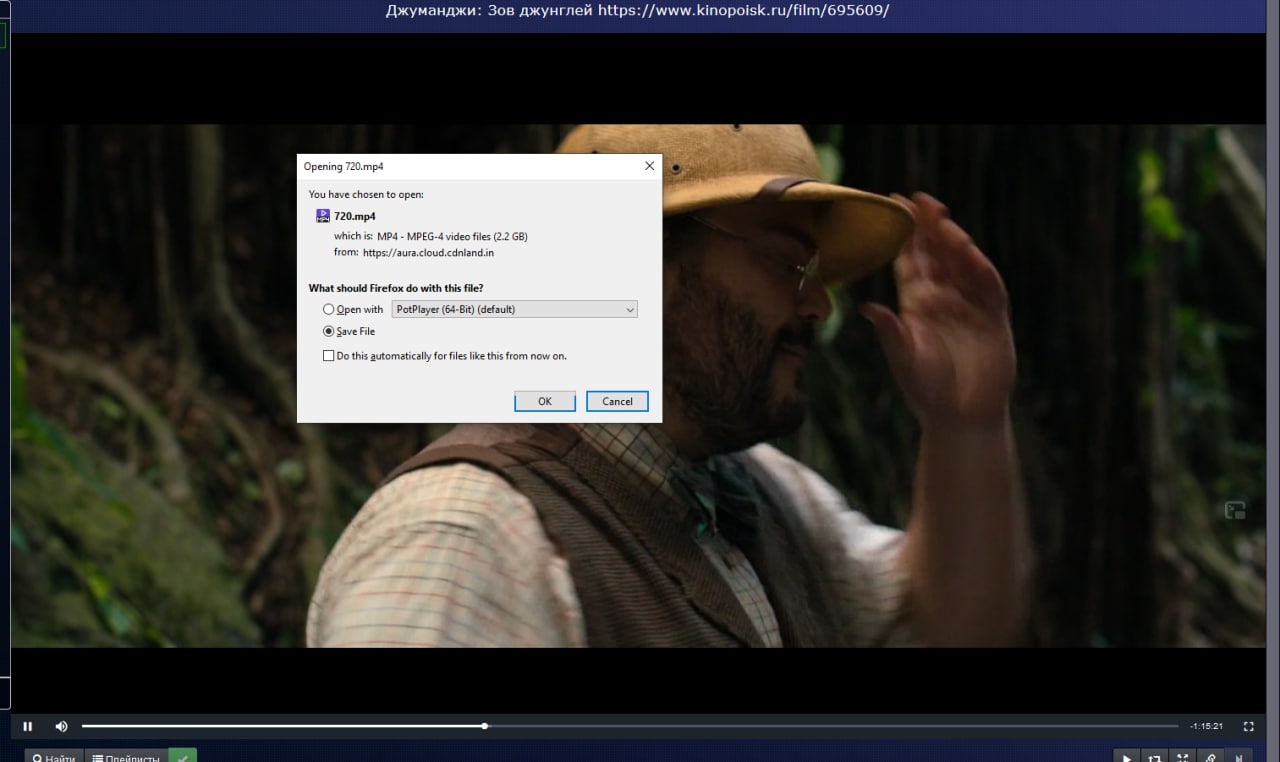Click the 'Opening 720.mp4' dialog title

click(343, 166)
